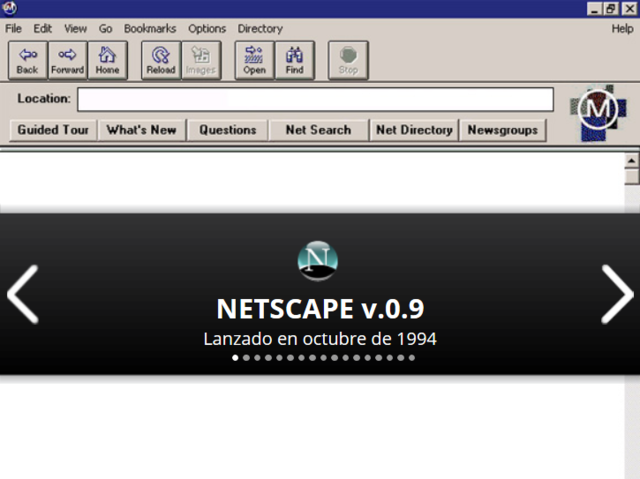Open the Help menu
Image resolution: width=640 pixels, height=479 pixels.
click(x=622, y=29)
